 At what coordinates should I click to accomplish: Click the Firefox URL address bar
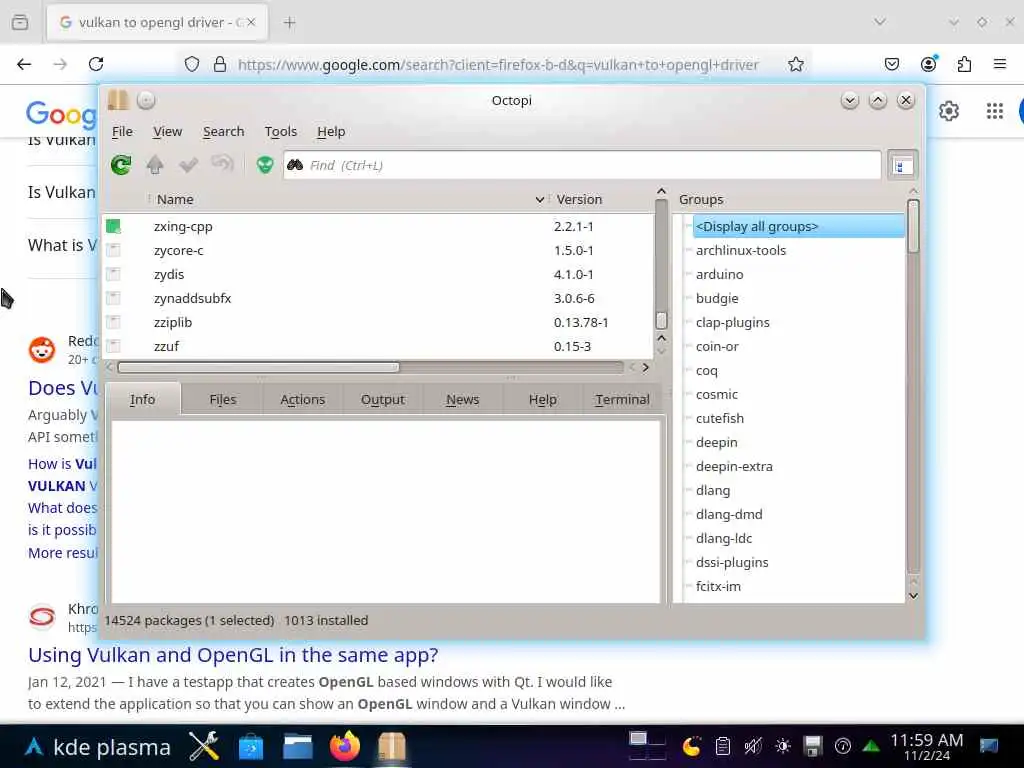(498, 64)
